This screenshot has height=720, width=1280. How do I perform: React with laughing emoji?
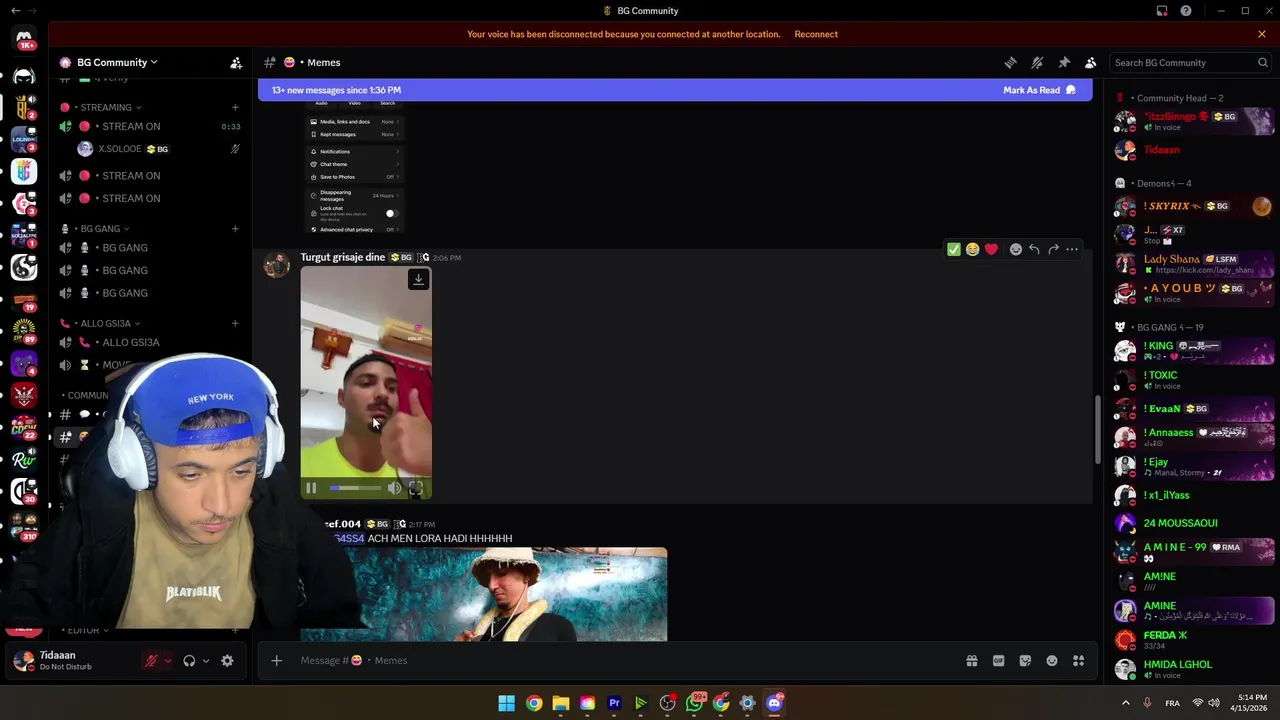pos(972,249)
